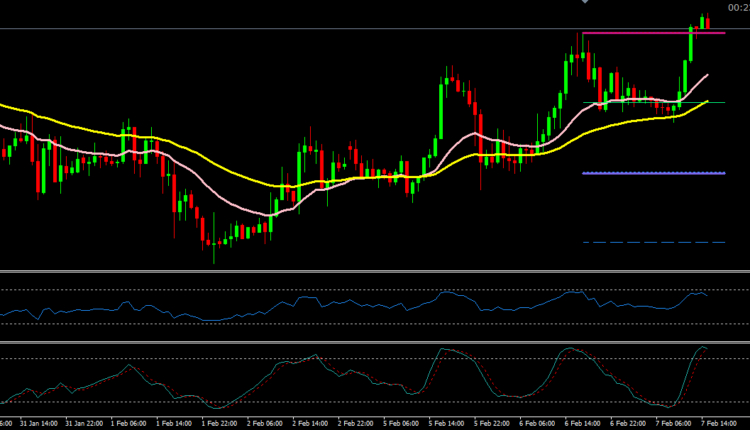Click the divider between RSI and stochastic panels
750x430 pixels.
tap(375, 343)
